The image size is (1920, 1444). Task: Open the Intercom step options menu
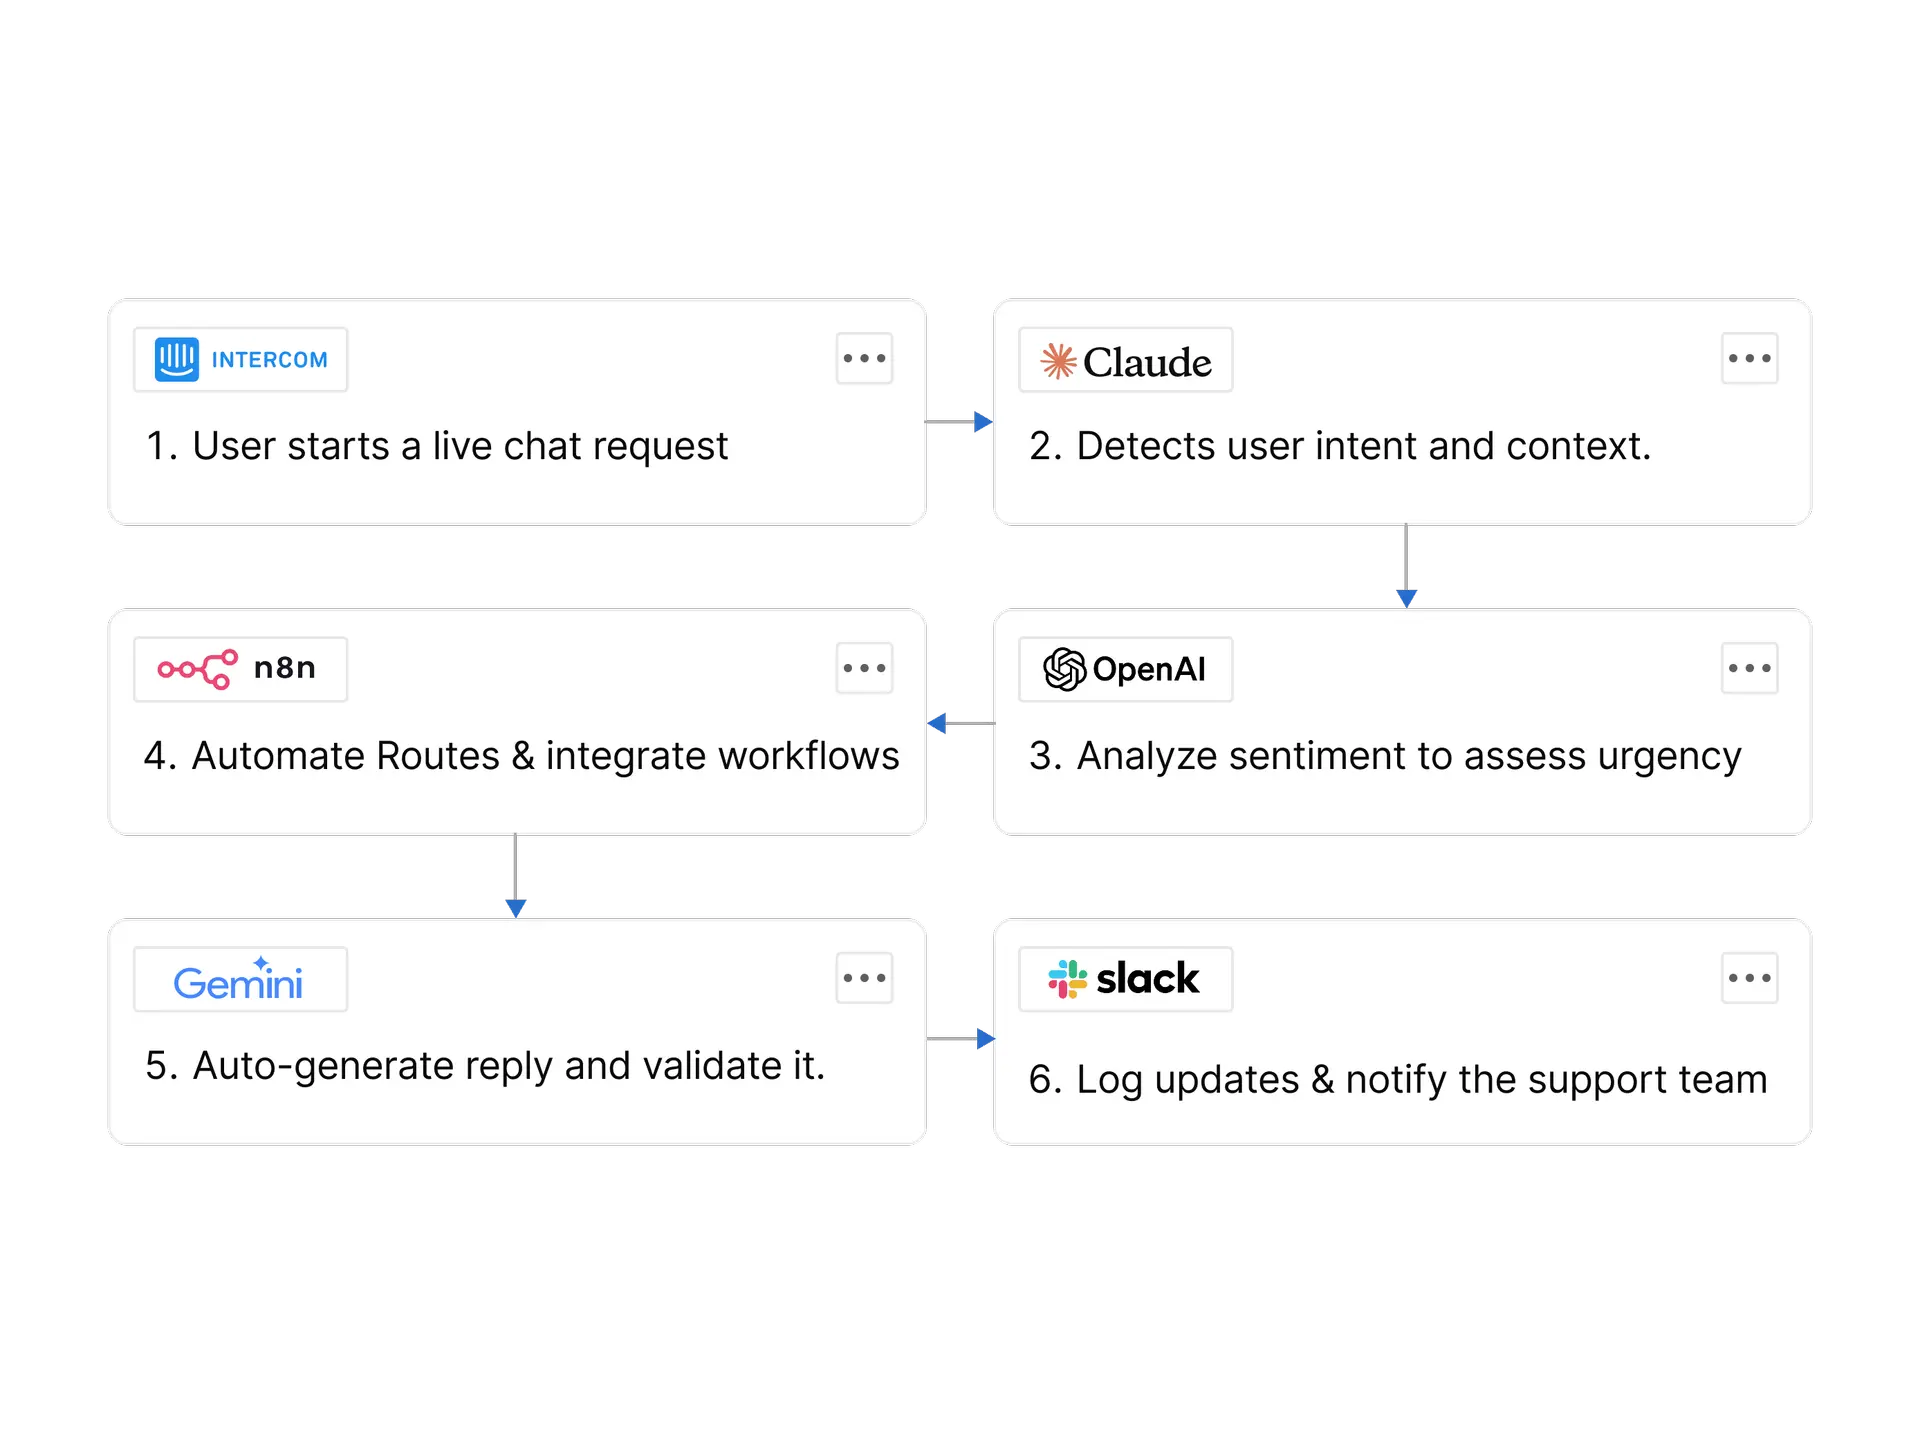[x=864, y=358]
